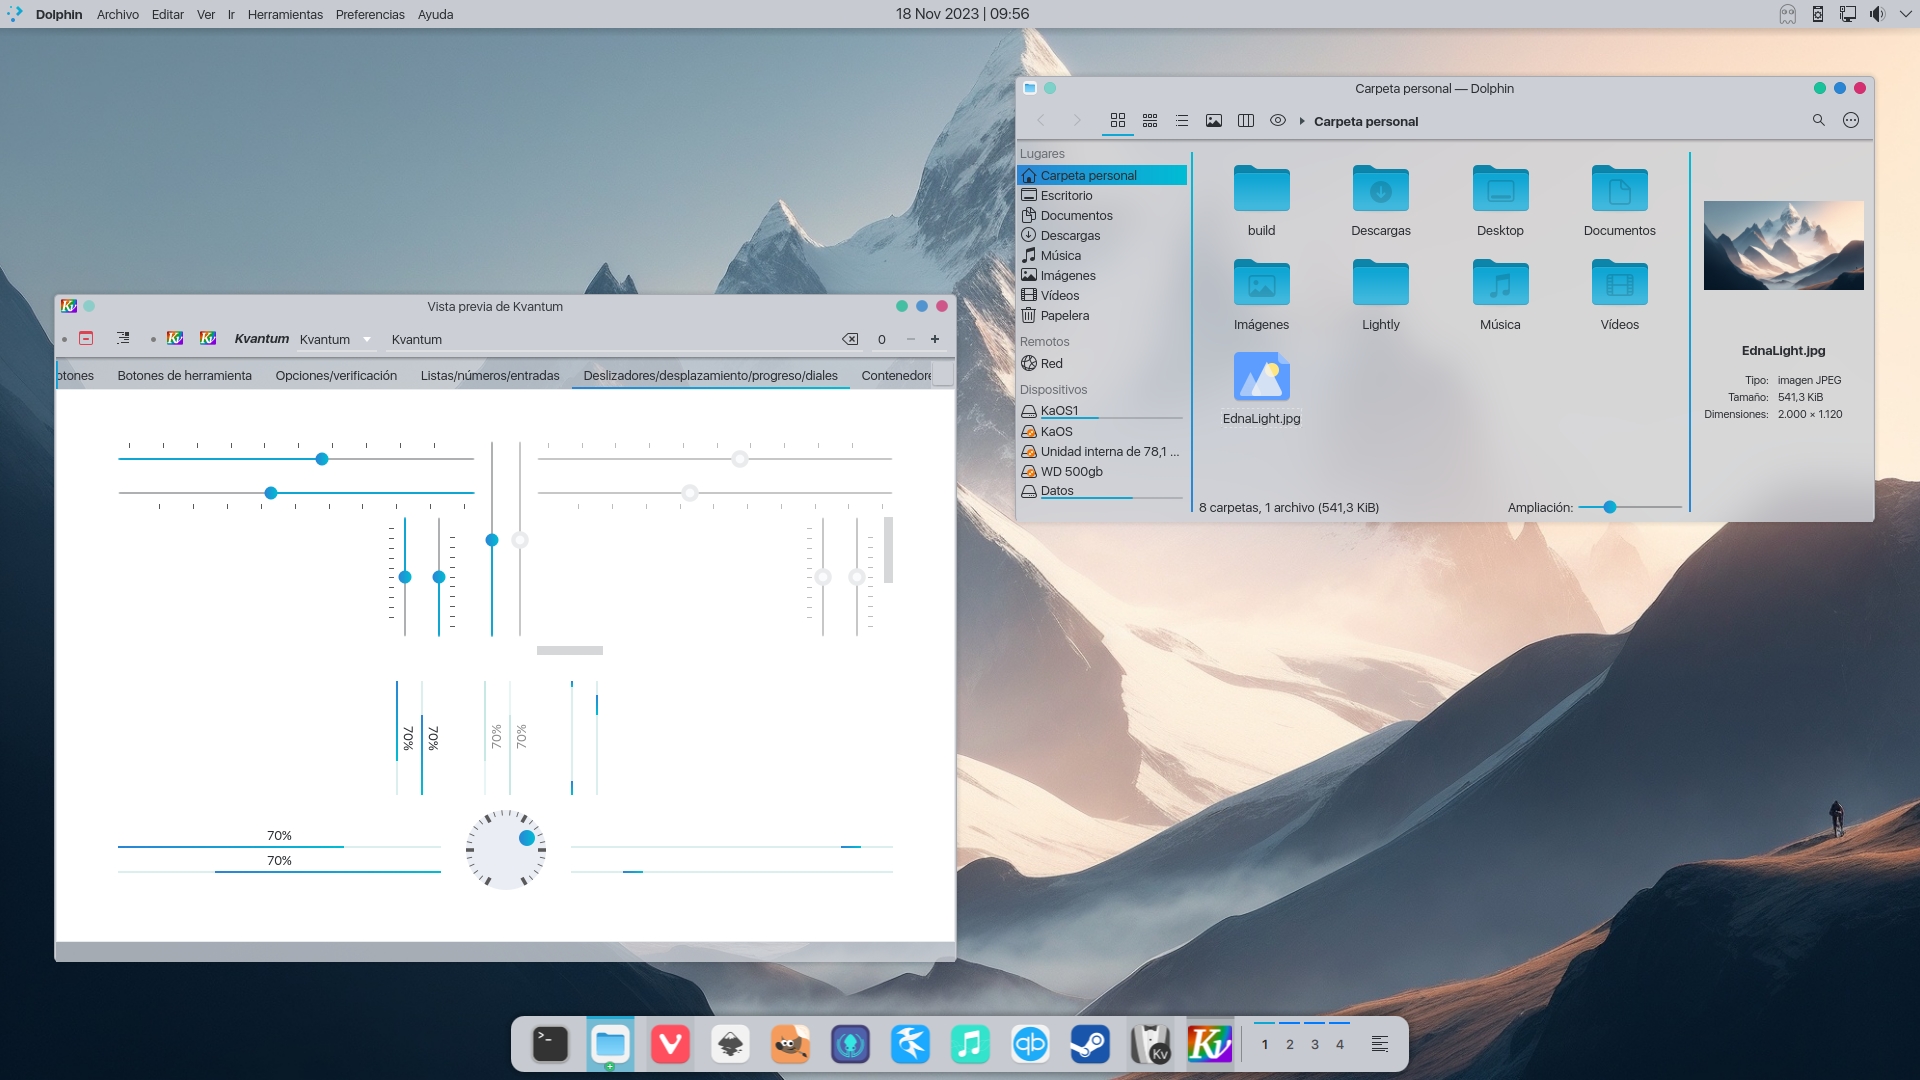Toggle image previews in Dolphin toolbar
This screenshot has width=1920, height=1080.
tap(1214, 120)
